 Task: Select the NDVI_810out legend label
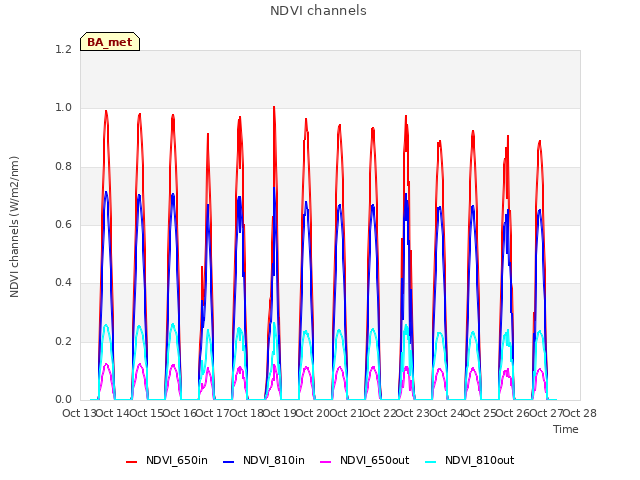(x=480, y=460)
